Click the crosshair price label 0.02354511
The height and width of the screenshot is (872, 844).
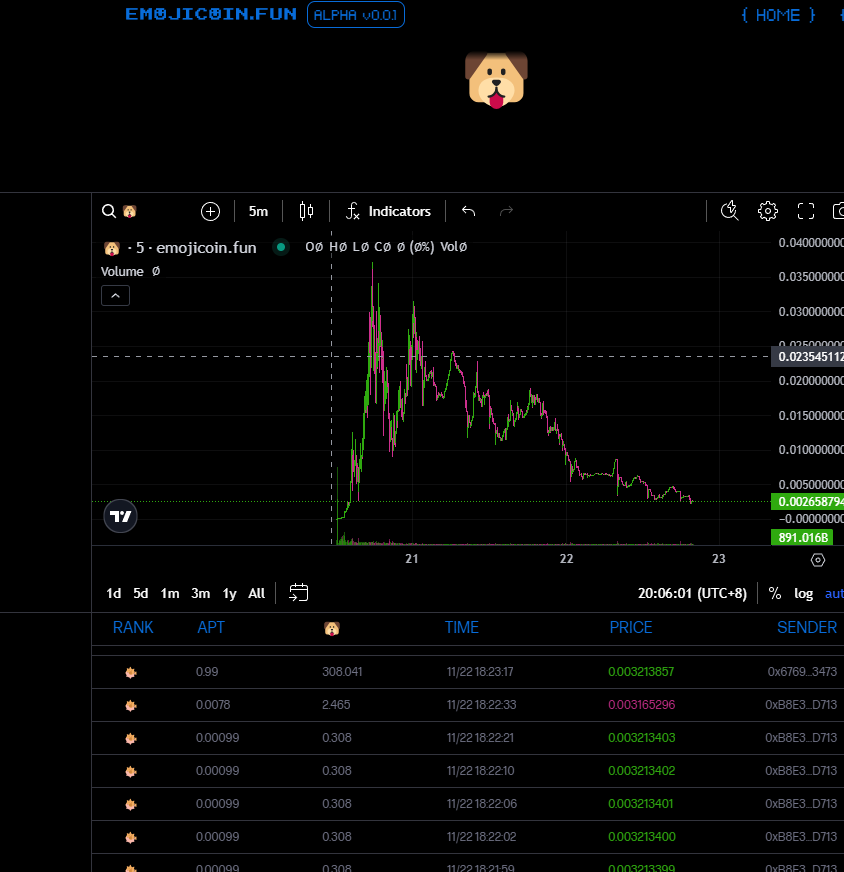[x=807, y=356]
